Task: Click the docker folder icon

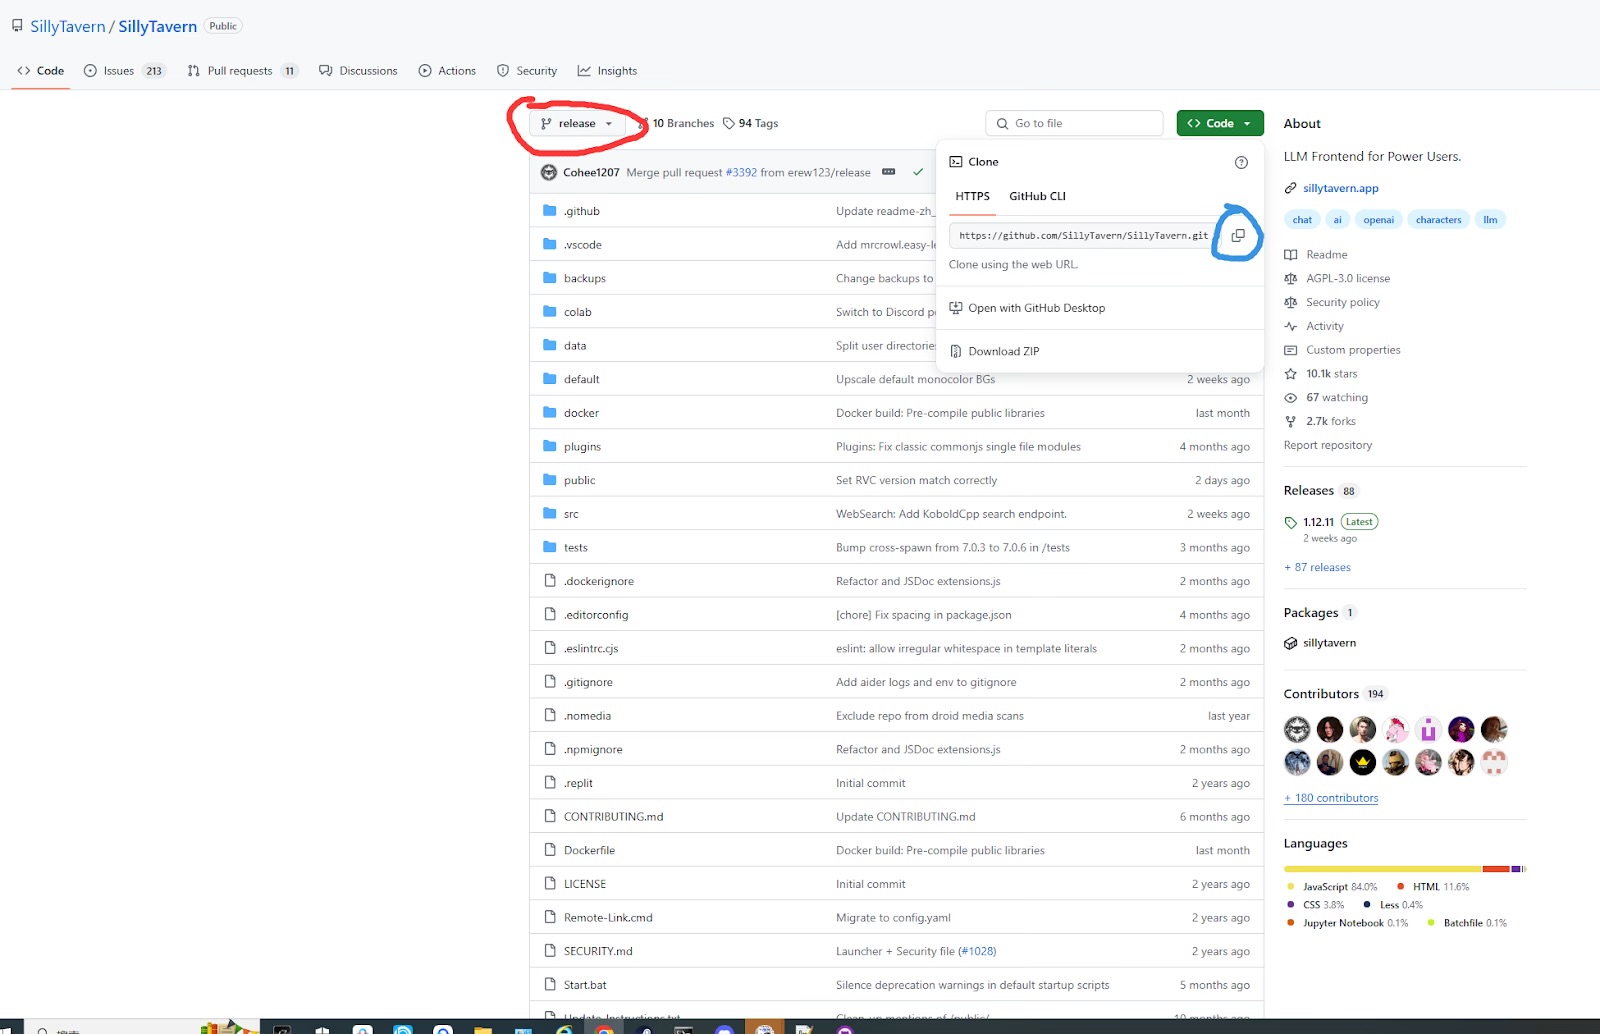Action: [x=549, y=412]
